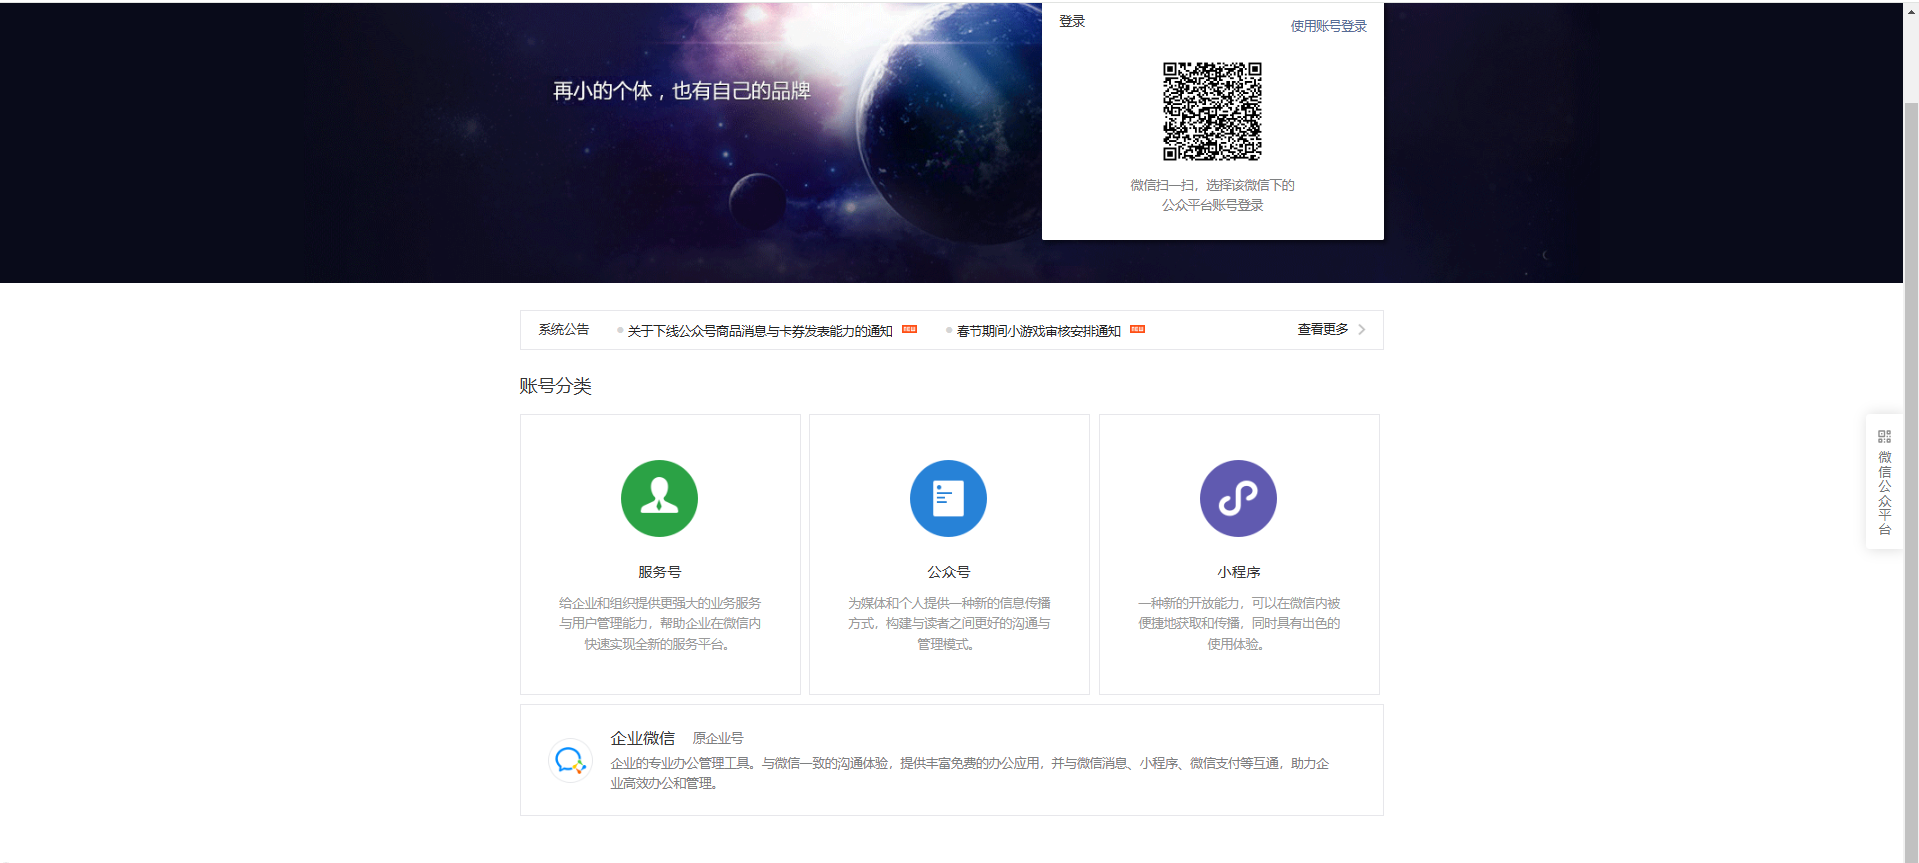
Task: Open 关于下线公众号商品消息与卡券发表能力的通知 announcement
Action: tap(759, 331)
